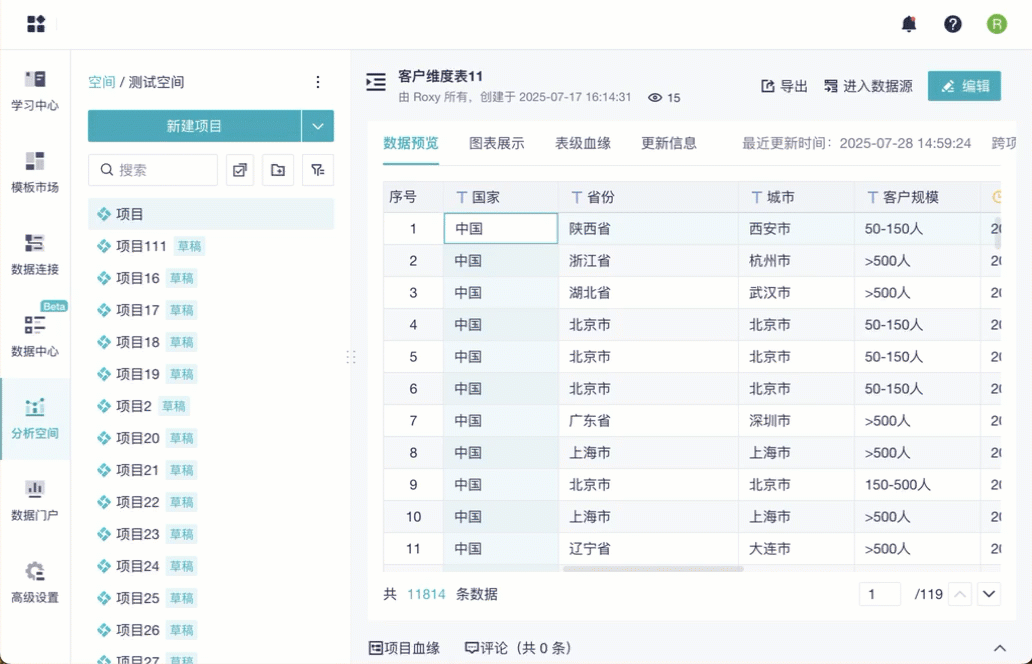Open the space more-options menu
Viewport: 1032px width, 664px height.
point(318,82)
